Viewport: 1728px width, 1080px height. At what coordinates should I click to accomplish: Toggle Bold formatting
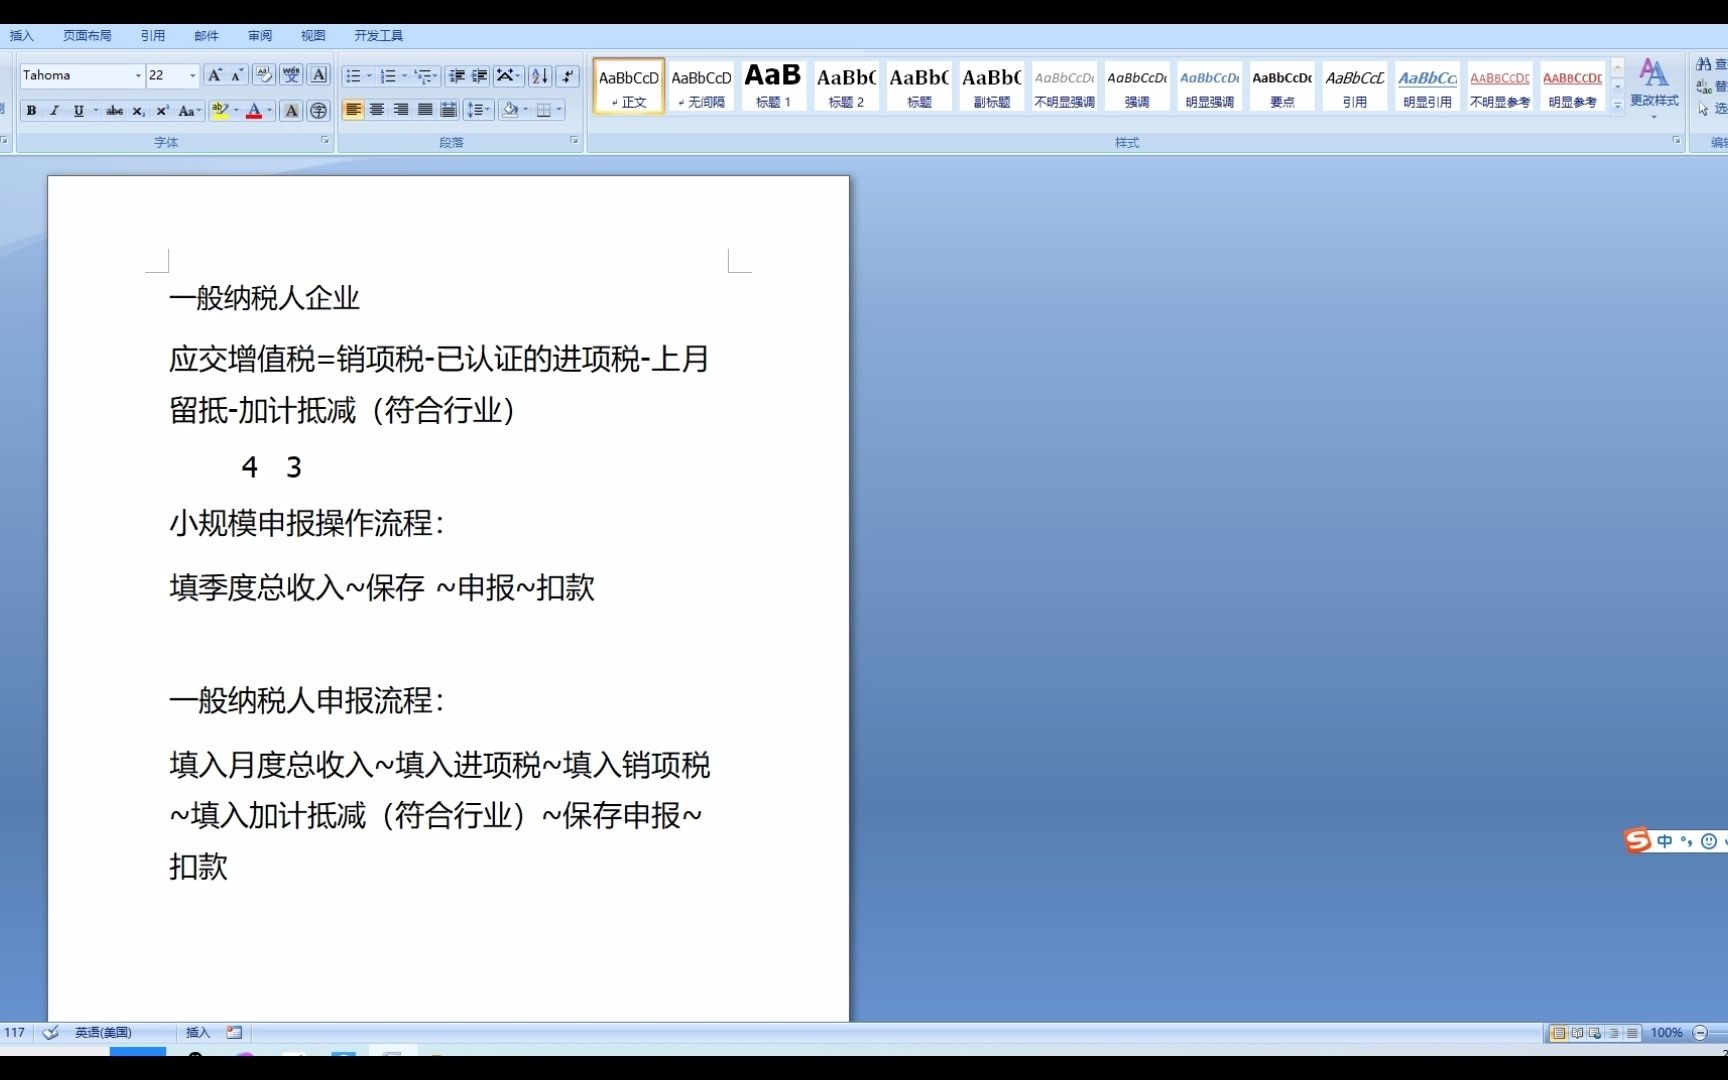click(31, 111)
